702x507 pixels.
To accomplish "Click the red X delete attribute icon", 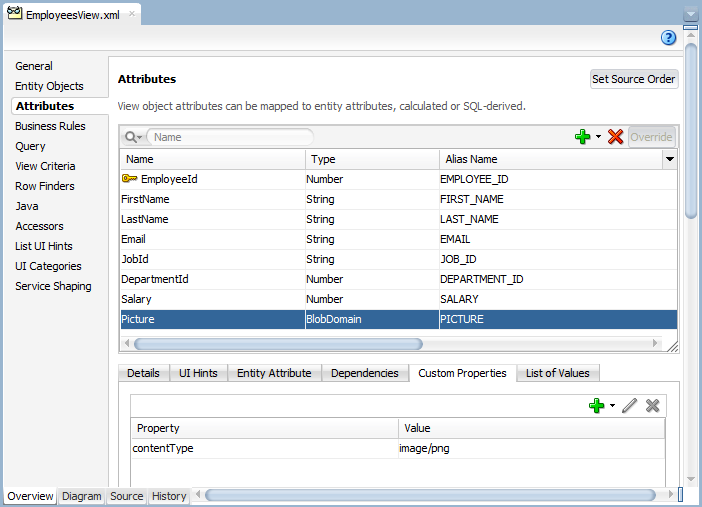I will pyautogui.click(x=615, y=137).
